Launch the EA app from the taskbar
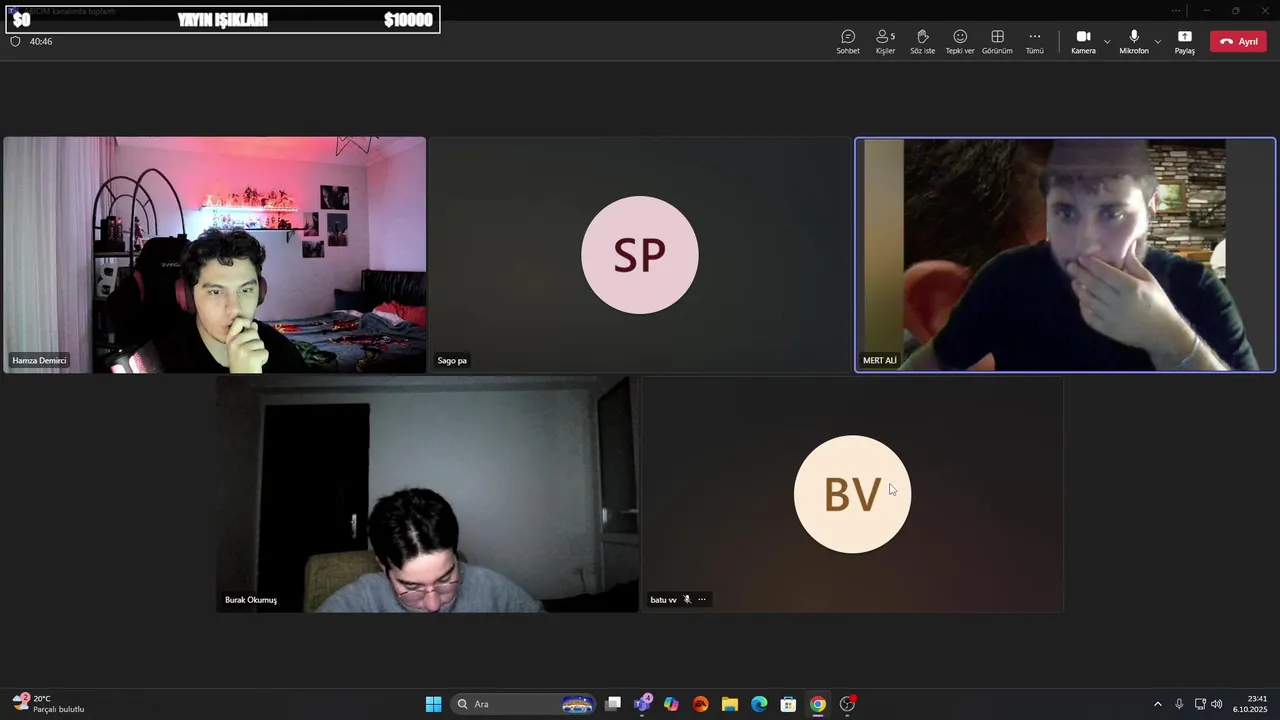The height and width of the screenshot is (720, 1280). pyautogui.click(x=700, y=704)
